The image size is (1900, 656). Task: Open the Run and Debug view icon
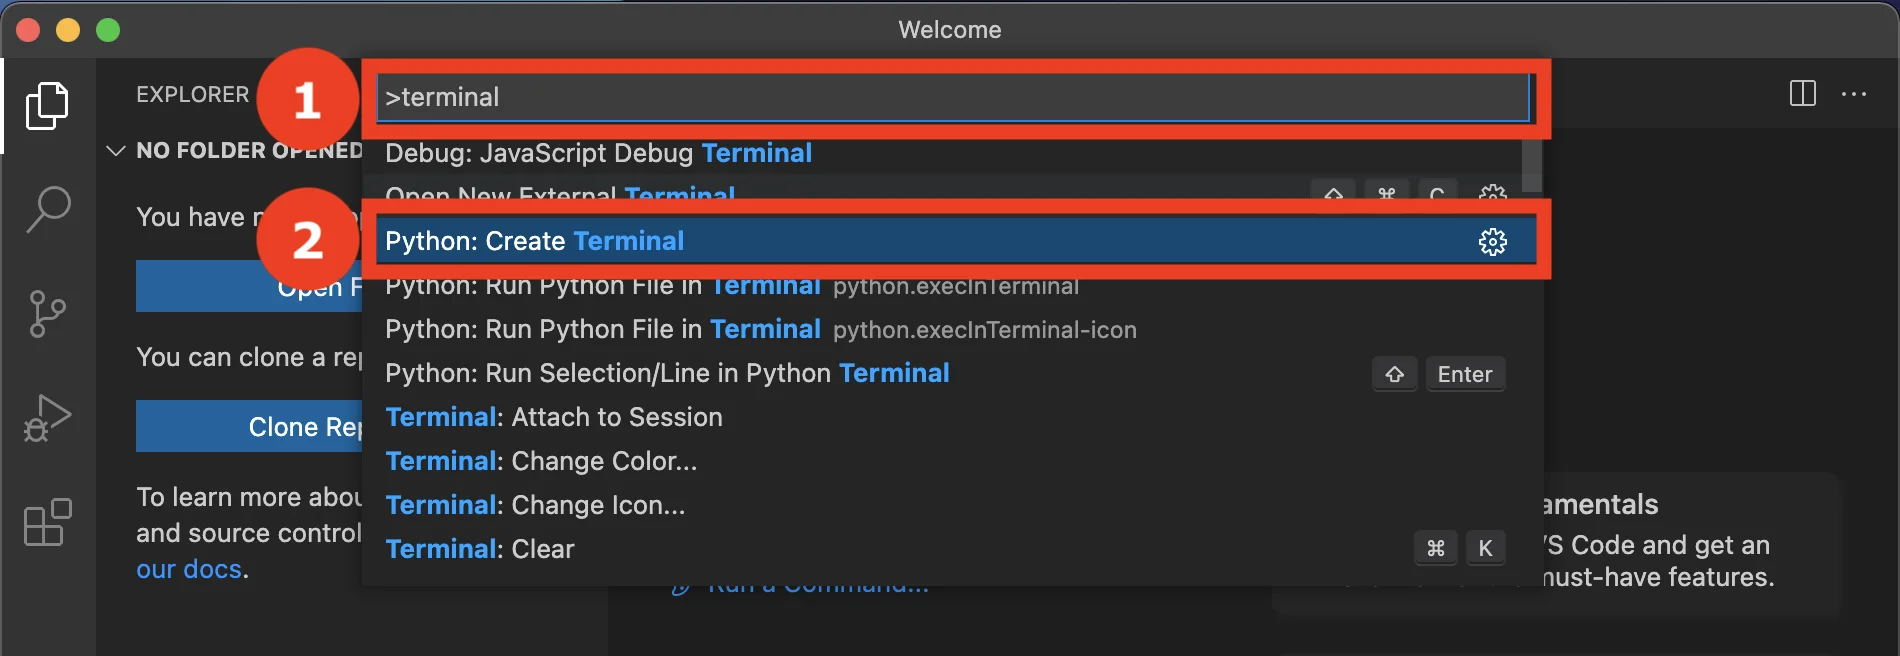coord(47,418)
